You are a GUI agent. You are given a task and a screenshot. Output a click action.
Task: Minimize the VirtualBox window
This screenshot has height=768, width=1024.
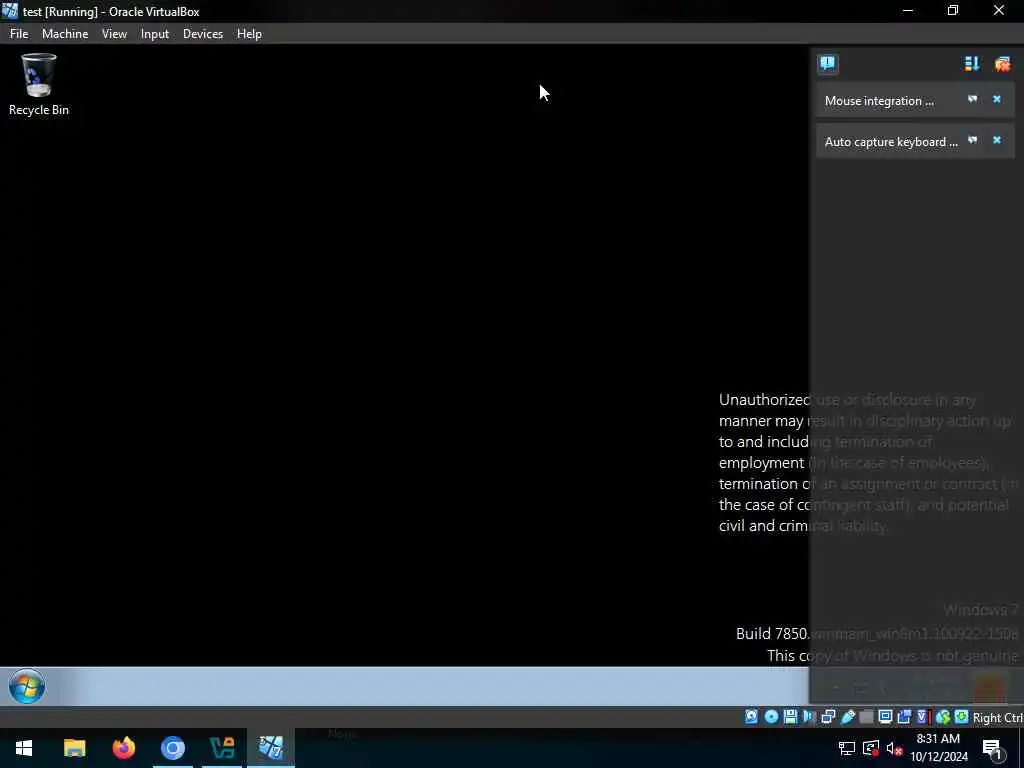pos(908,10)
